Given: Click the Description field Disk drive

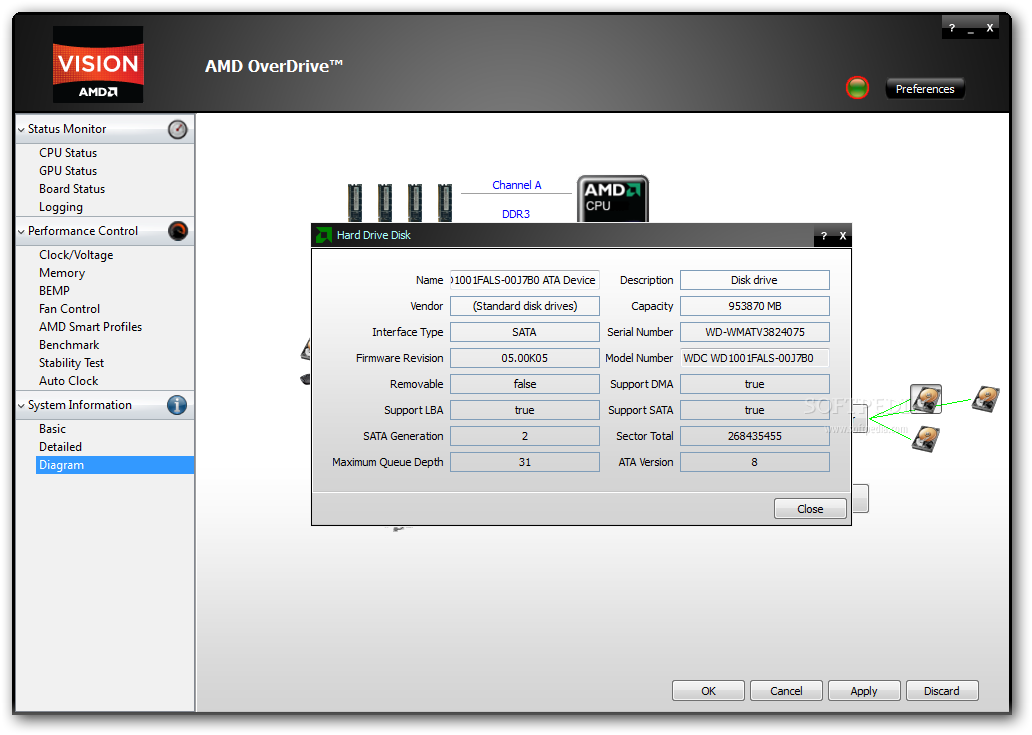Looking at the screenshot, I should [x=754, y=280].
